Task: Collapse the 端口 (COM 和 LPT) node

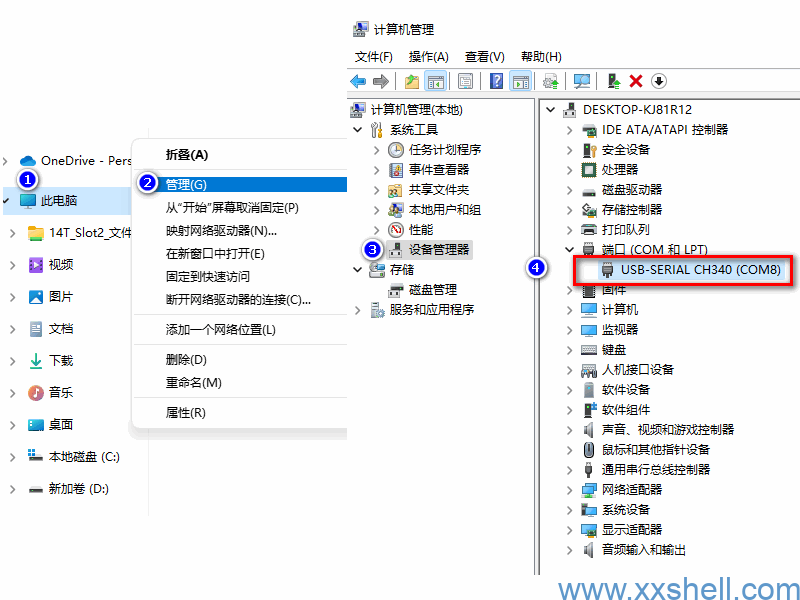Action: (569, 249)
